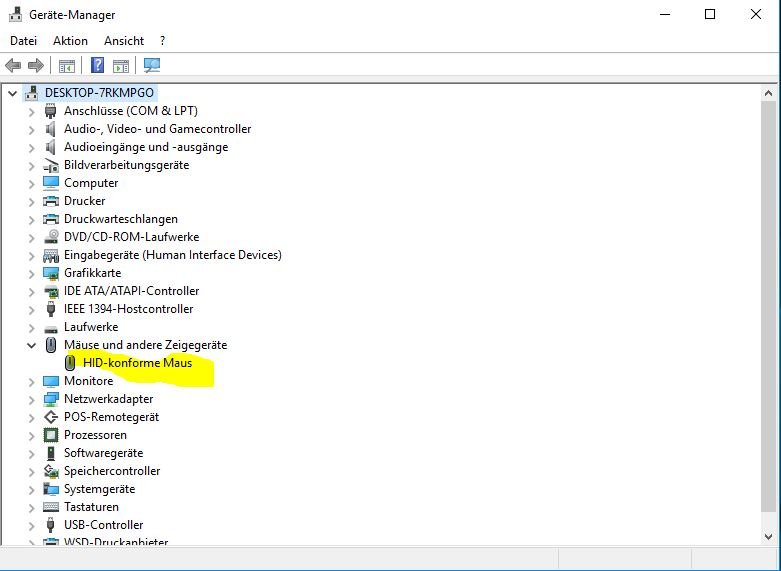781x571 pixels.
Task: Click the Prozessoren chip icon
Action: 50,435
